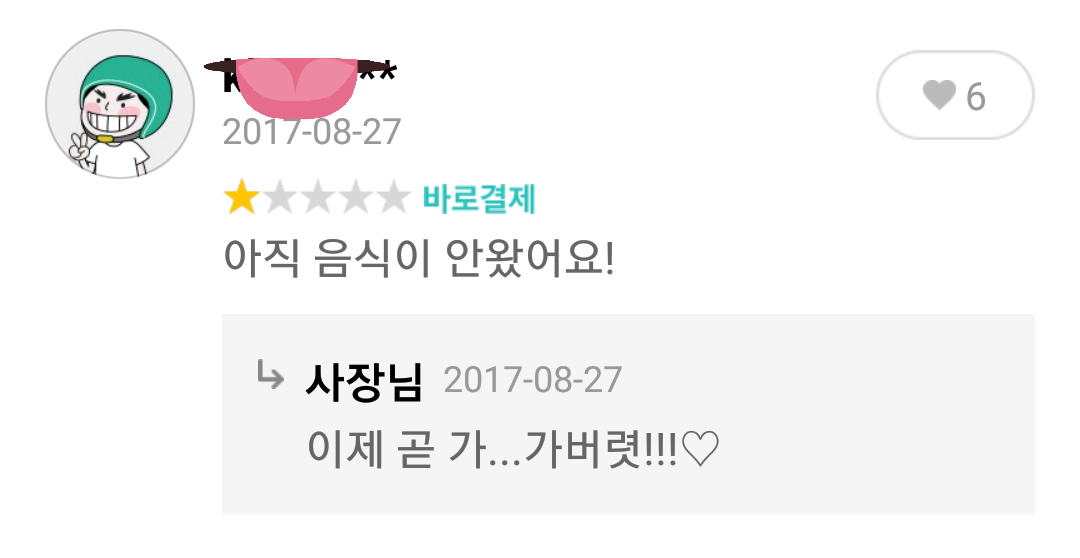
Task: Select the second gray rating star
Action: click(280, 198)
